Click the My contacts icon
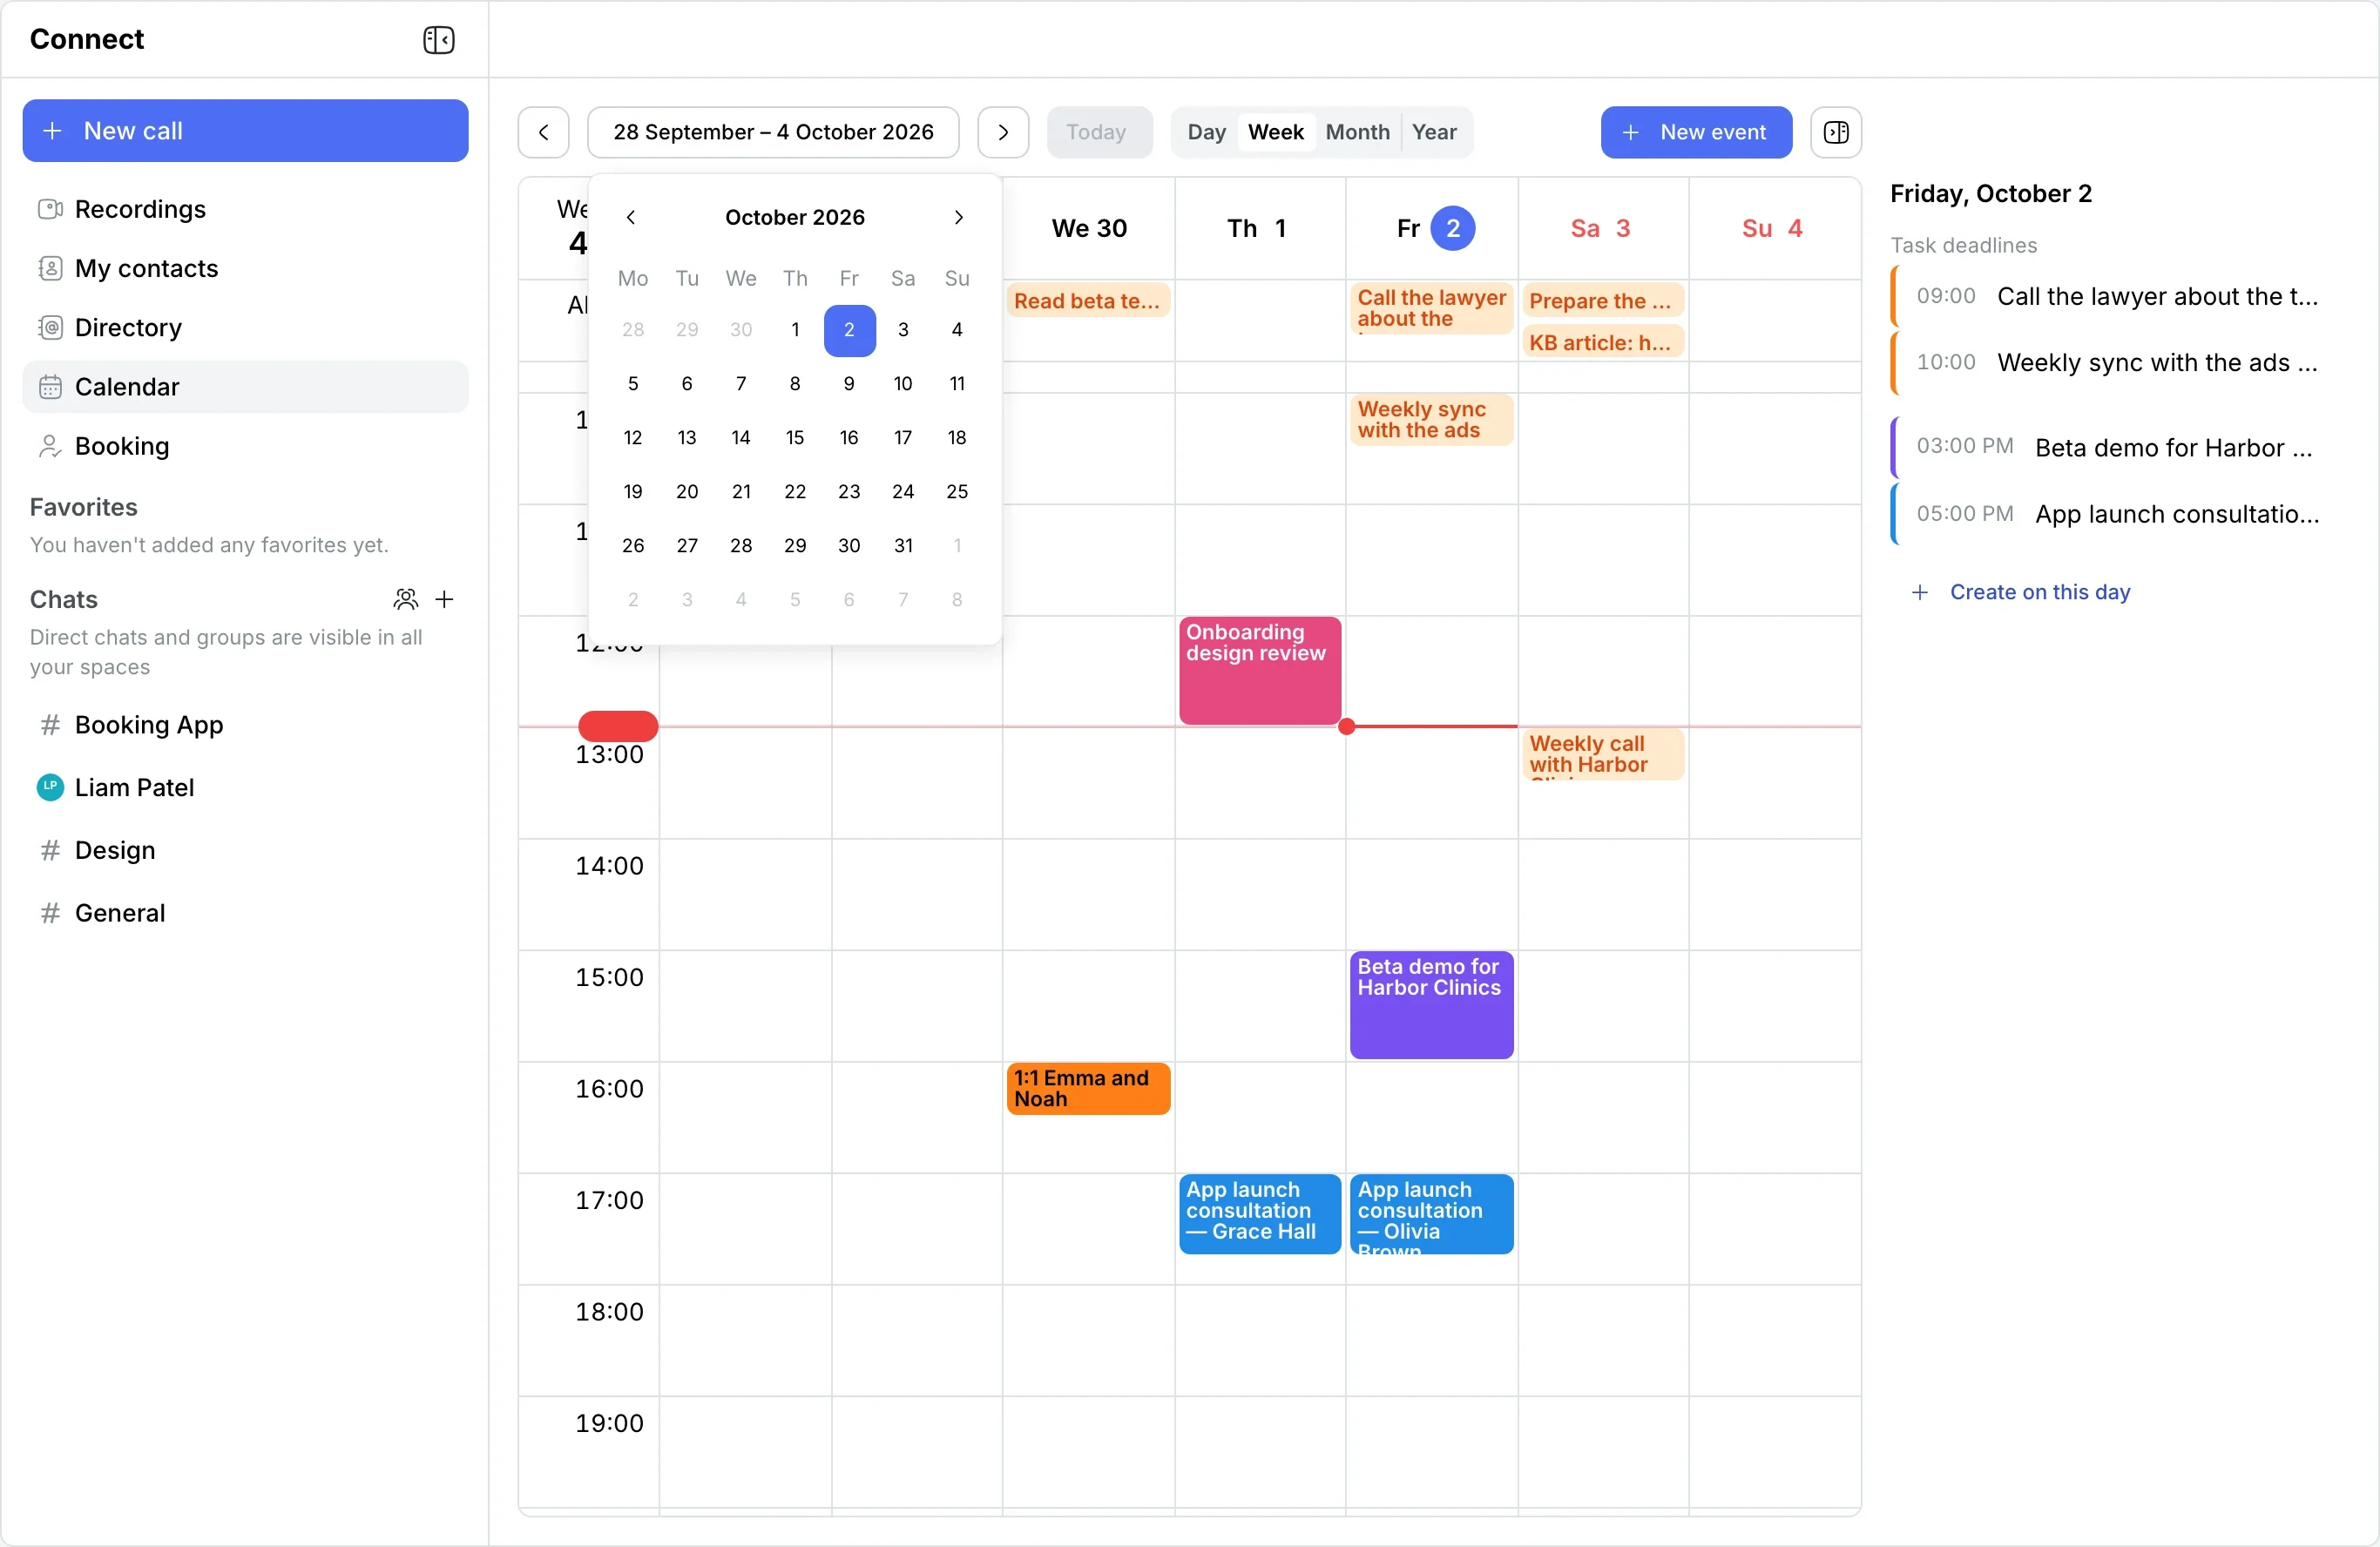This screenshot has height=1547, width=2380. 50,268
